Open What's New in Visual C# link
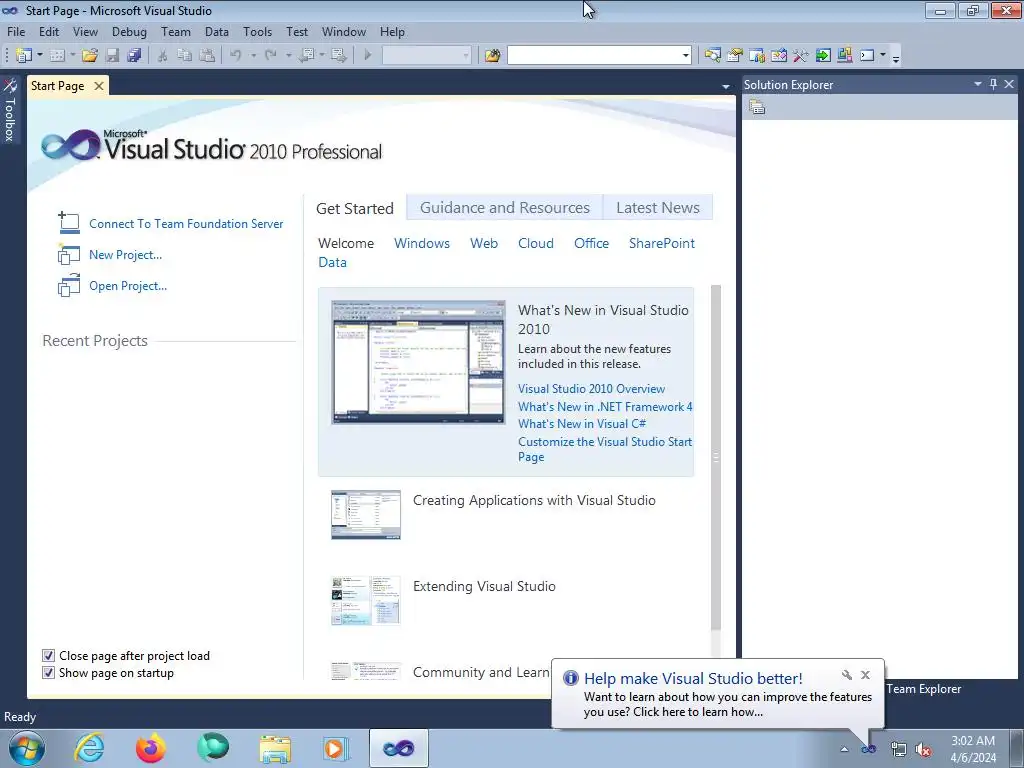Viewport: 1024px width, 768px height. (582, 424)
